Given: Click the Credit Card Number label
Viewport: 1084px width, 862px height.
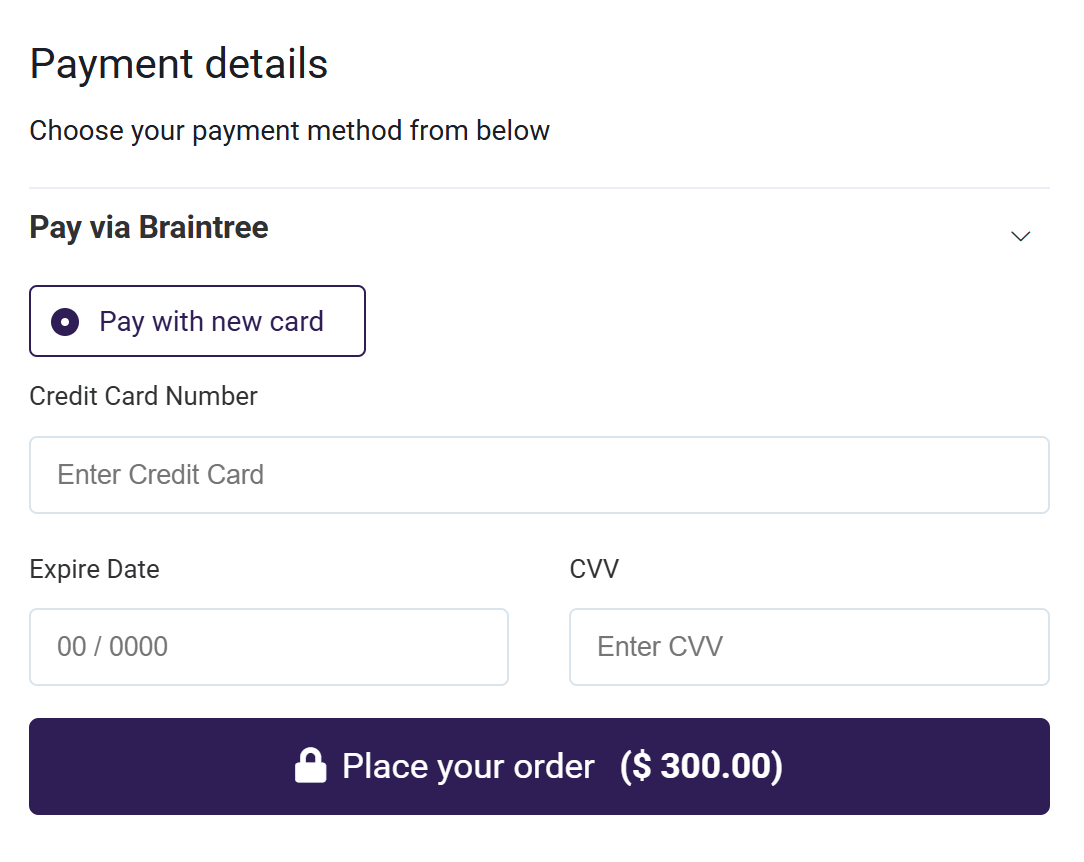Looking at the screenshot, I should pos(144,396).
